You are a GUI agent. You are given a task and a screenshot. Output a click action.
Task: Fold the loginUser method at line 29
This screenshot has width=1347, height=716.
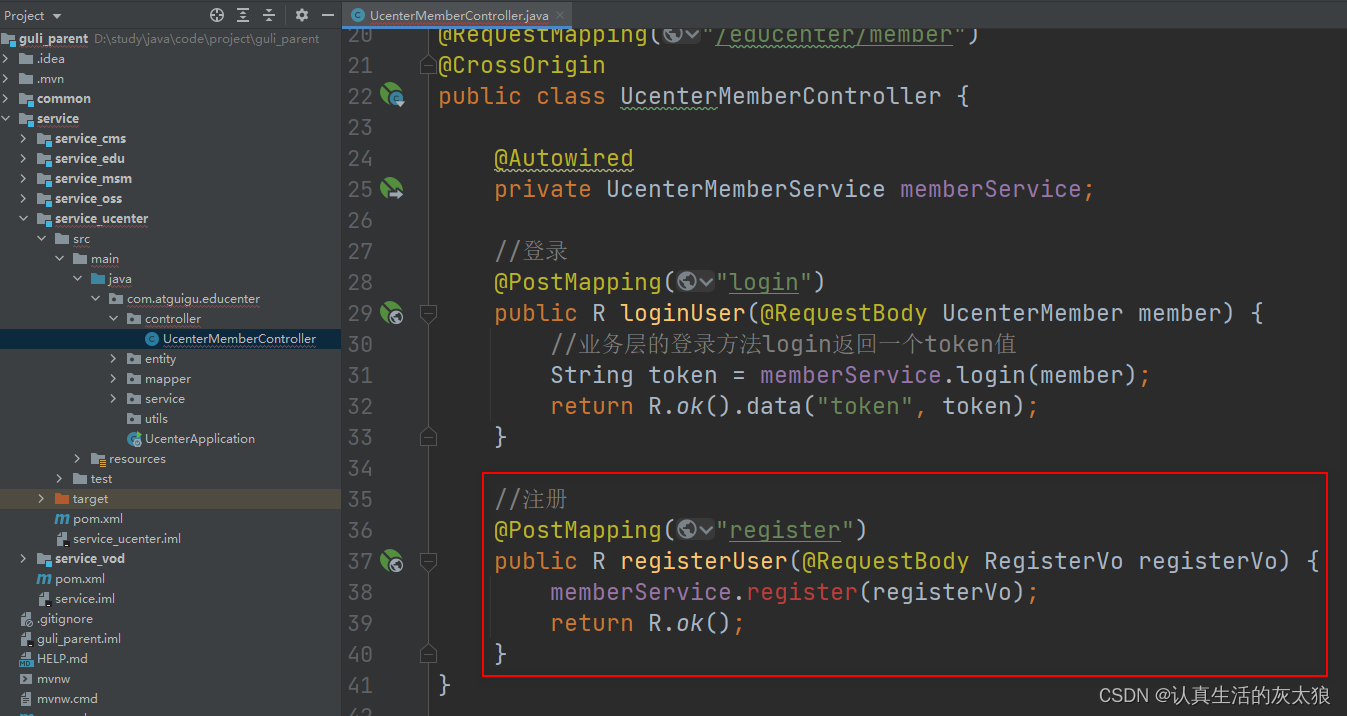(x=428, y=313)
